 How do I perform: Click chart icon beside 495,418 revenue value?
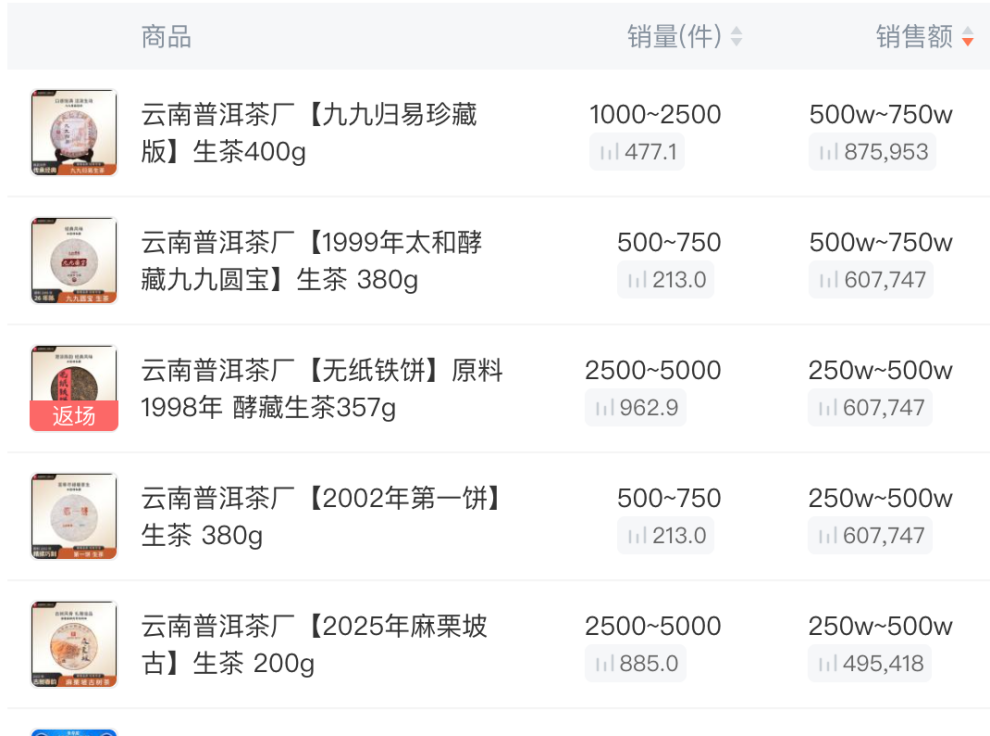[828, 664]
